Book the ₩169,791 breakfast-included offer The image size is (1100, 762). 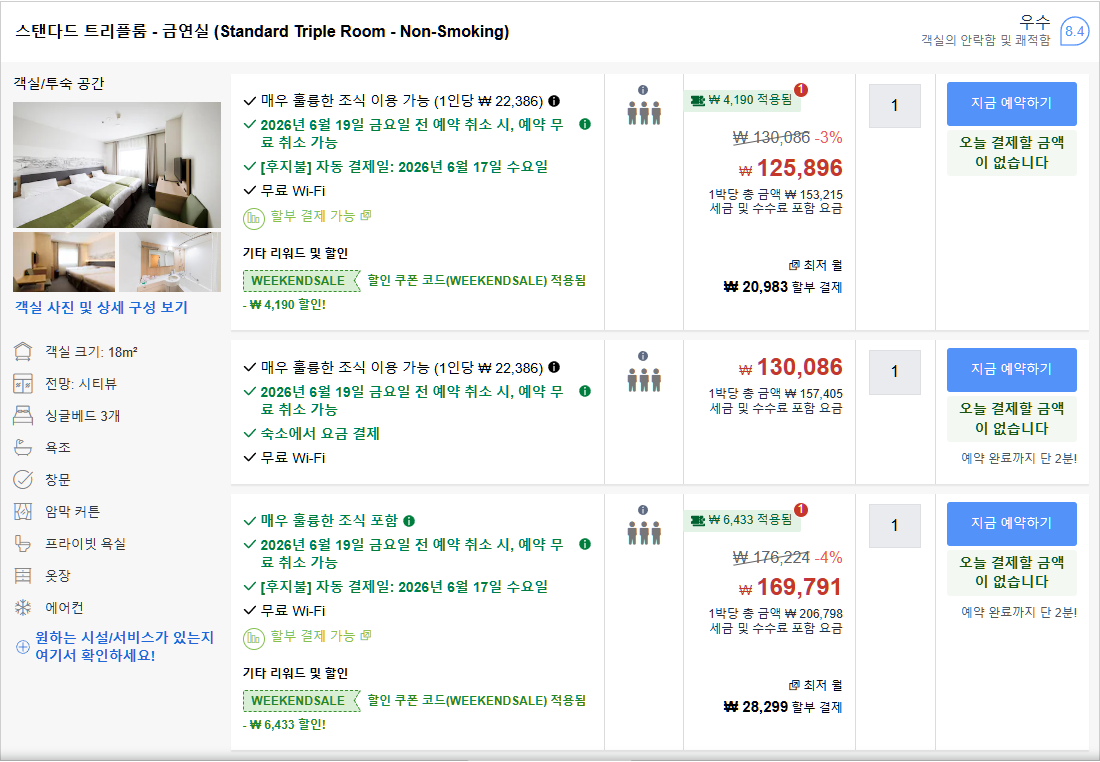point(1011,523)
